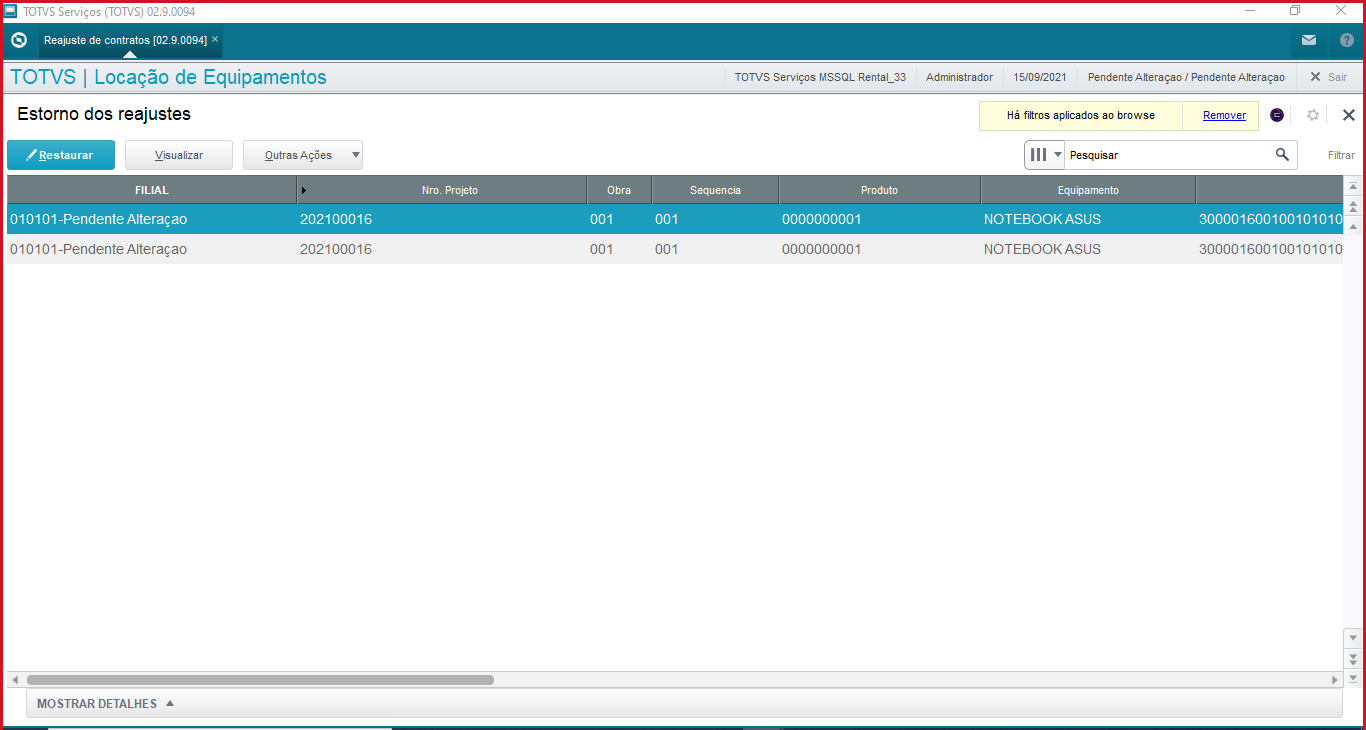This screenshot has width=1366, height=730.
Task: Click the purple filter indicator icon
Action: (x=1277, y=115)
